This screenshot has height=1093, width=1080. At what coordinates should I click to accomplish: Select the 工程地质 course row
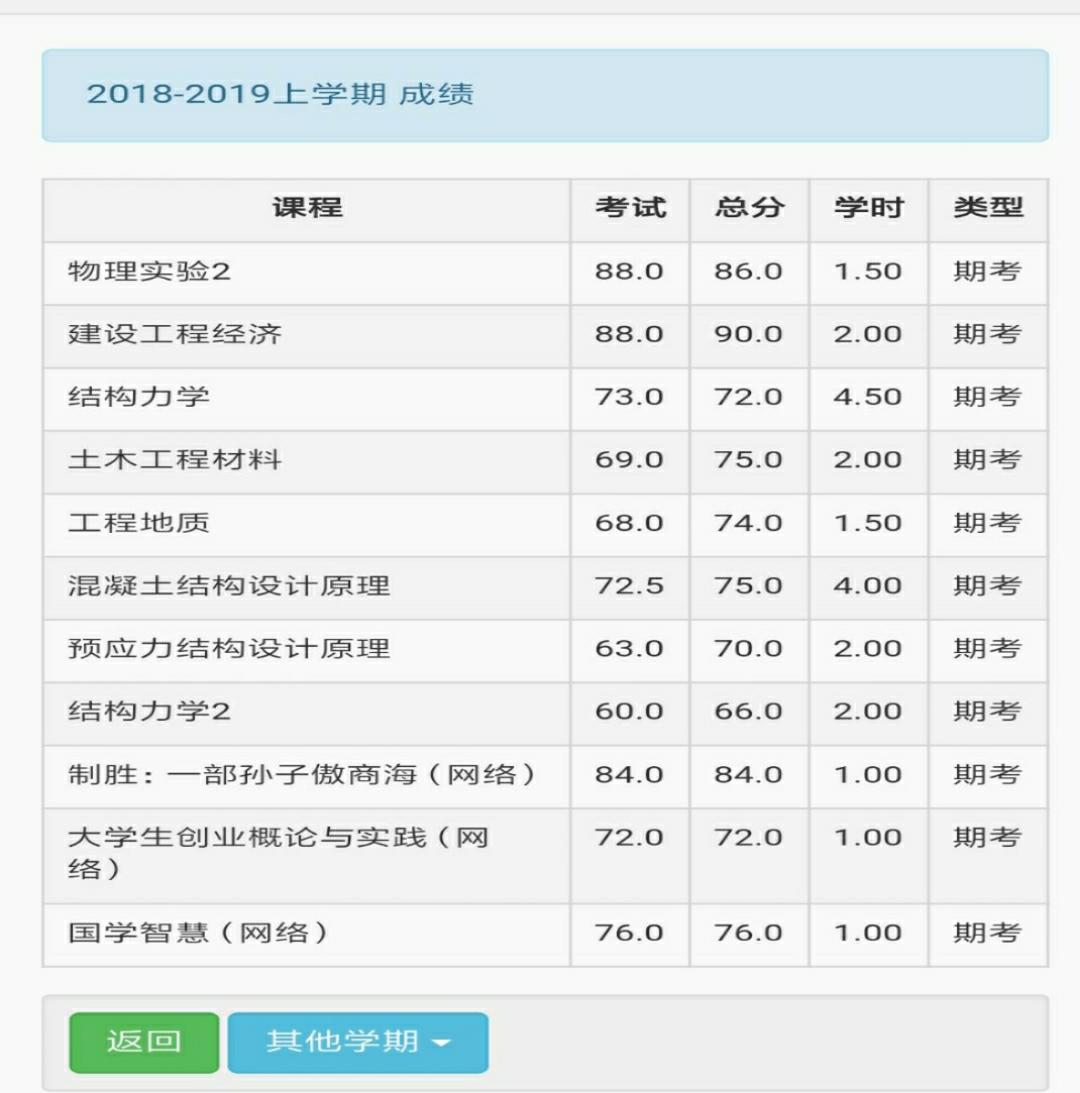[x=139, y=523]
